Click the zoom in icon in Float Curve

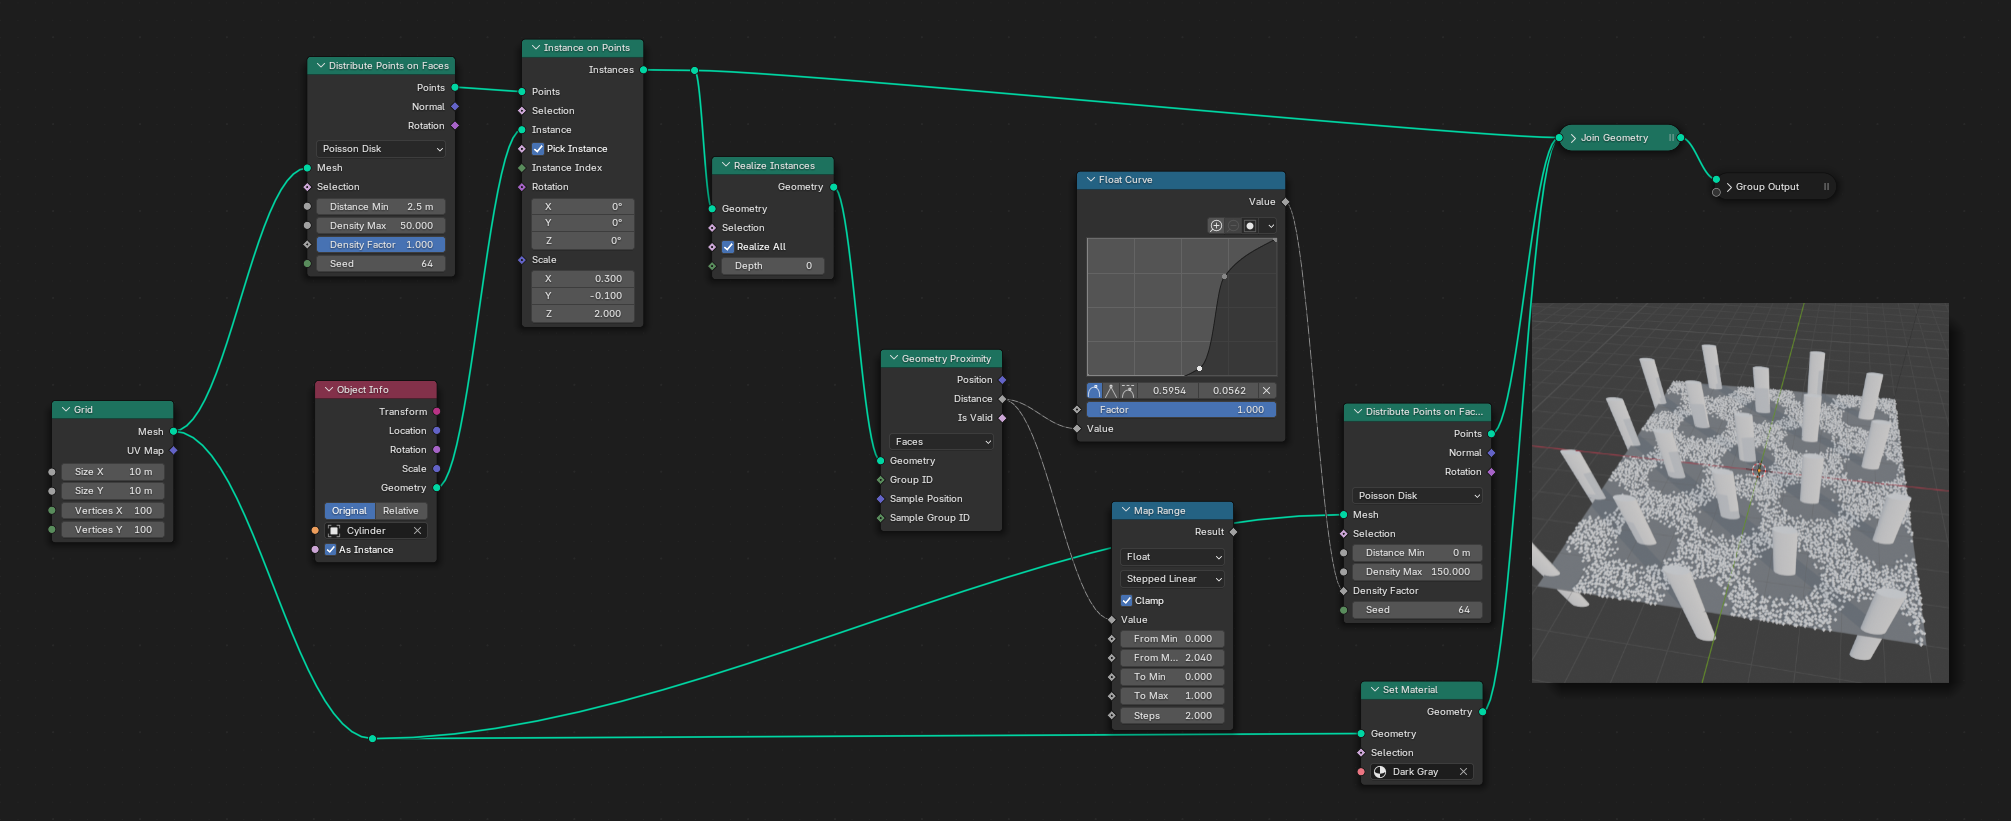[x=1216, y=226]
